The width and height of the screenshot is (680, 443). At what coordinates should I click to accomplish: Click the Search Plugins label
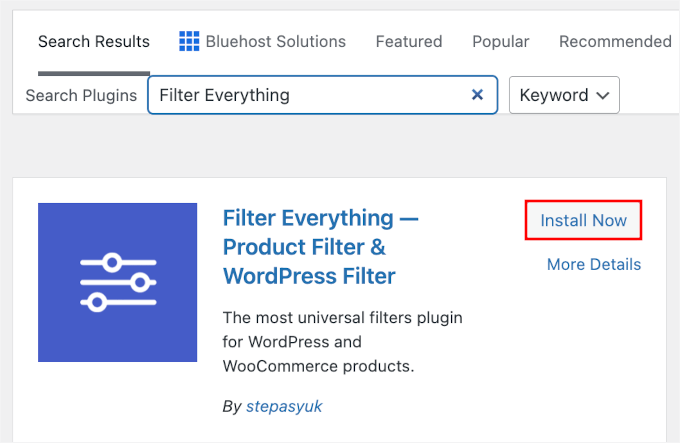[82, 96]
